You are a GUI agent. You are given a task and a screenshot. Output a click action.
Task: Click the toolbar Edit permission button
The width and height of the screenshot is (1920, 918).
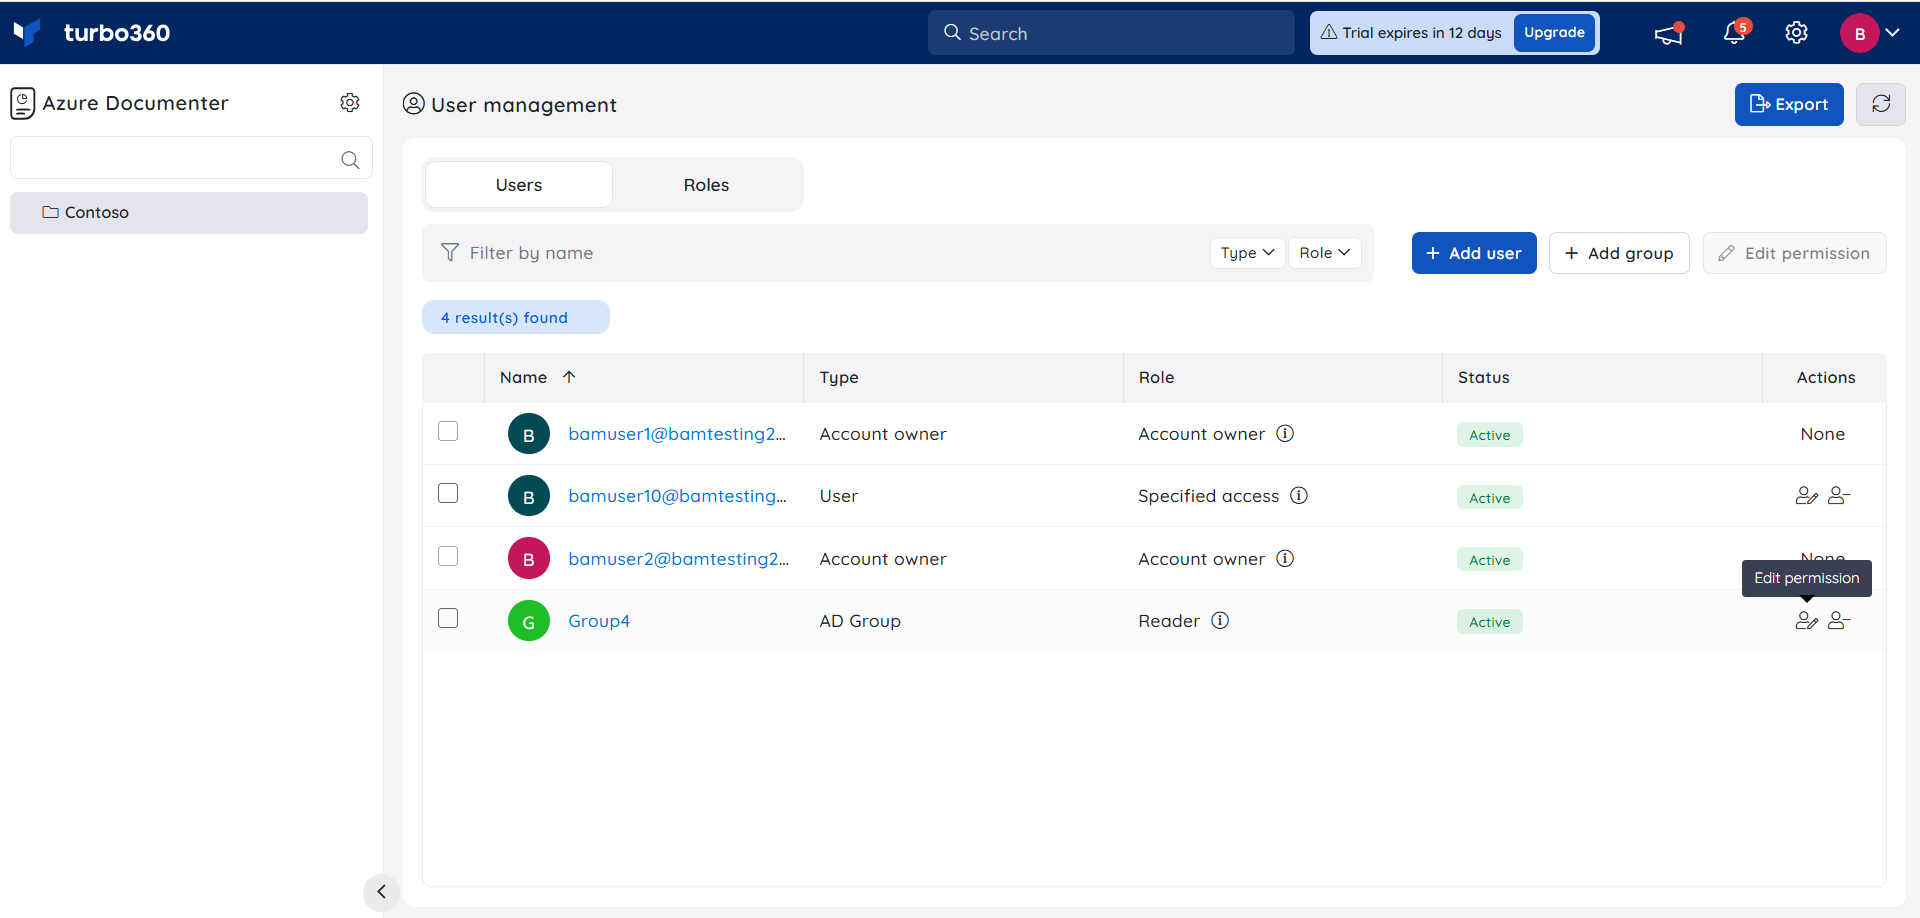1795,253
